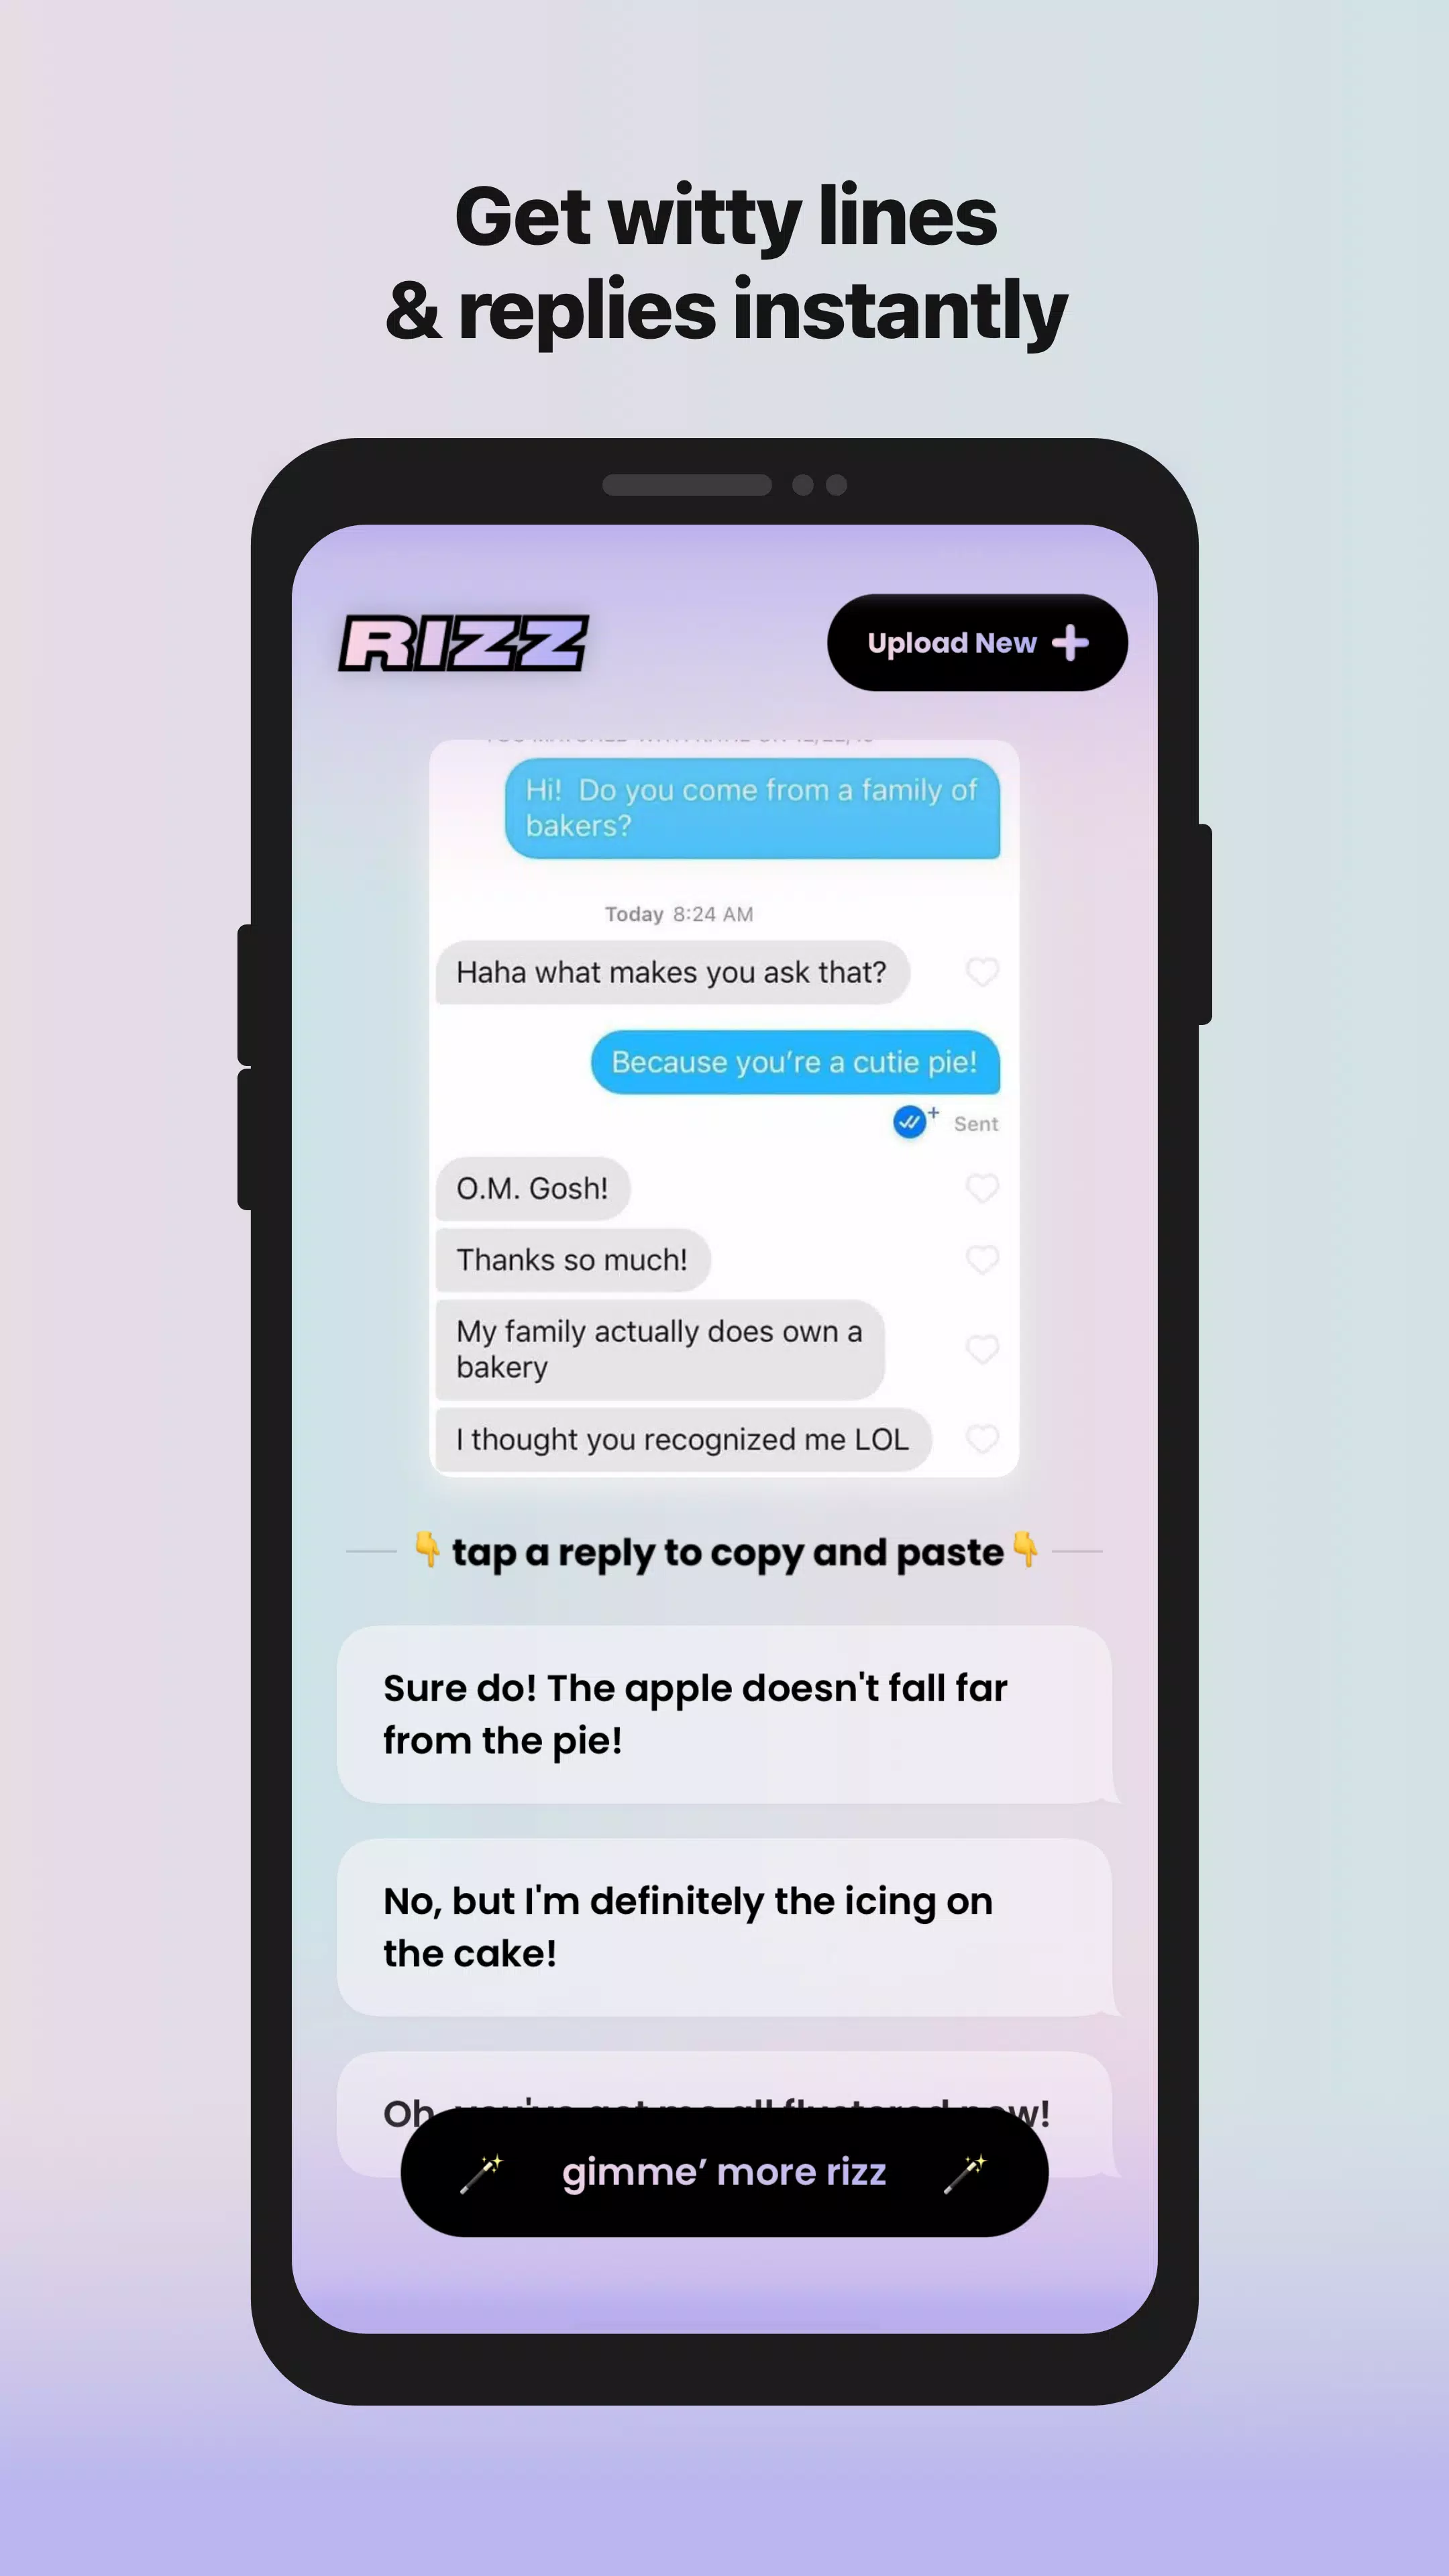This screenshot has height=2576, width=1449.
Task: Like the 'I thought you recognized me LOL' message
Action: pyautogui.click(x=980, y=1438)
